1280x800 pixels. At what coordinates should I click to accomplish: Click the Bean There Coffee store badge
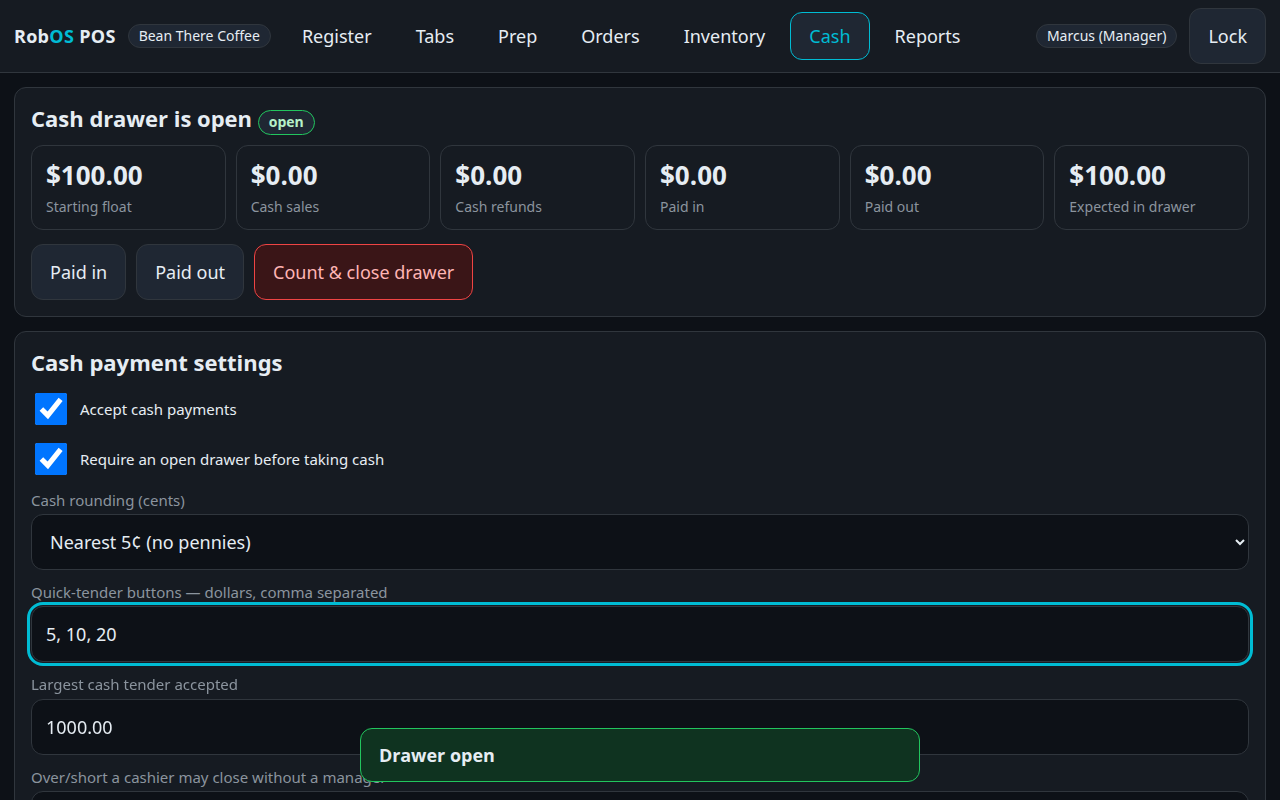tap(199, 36)
